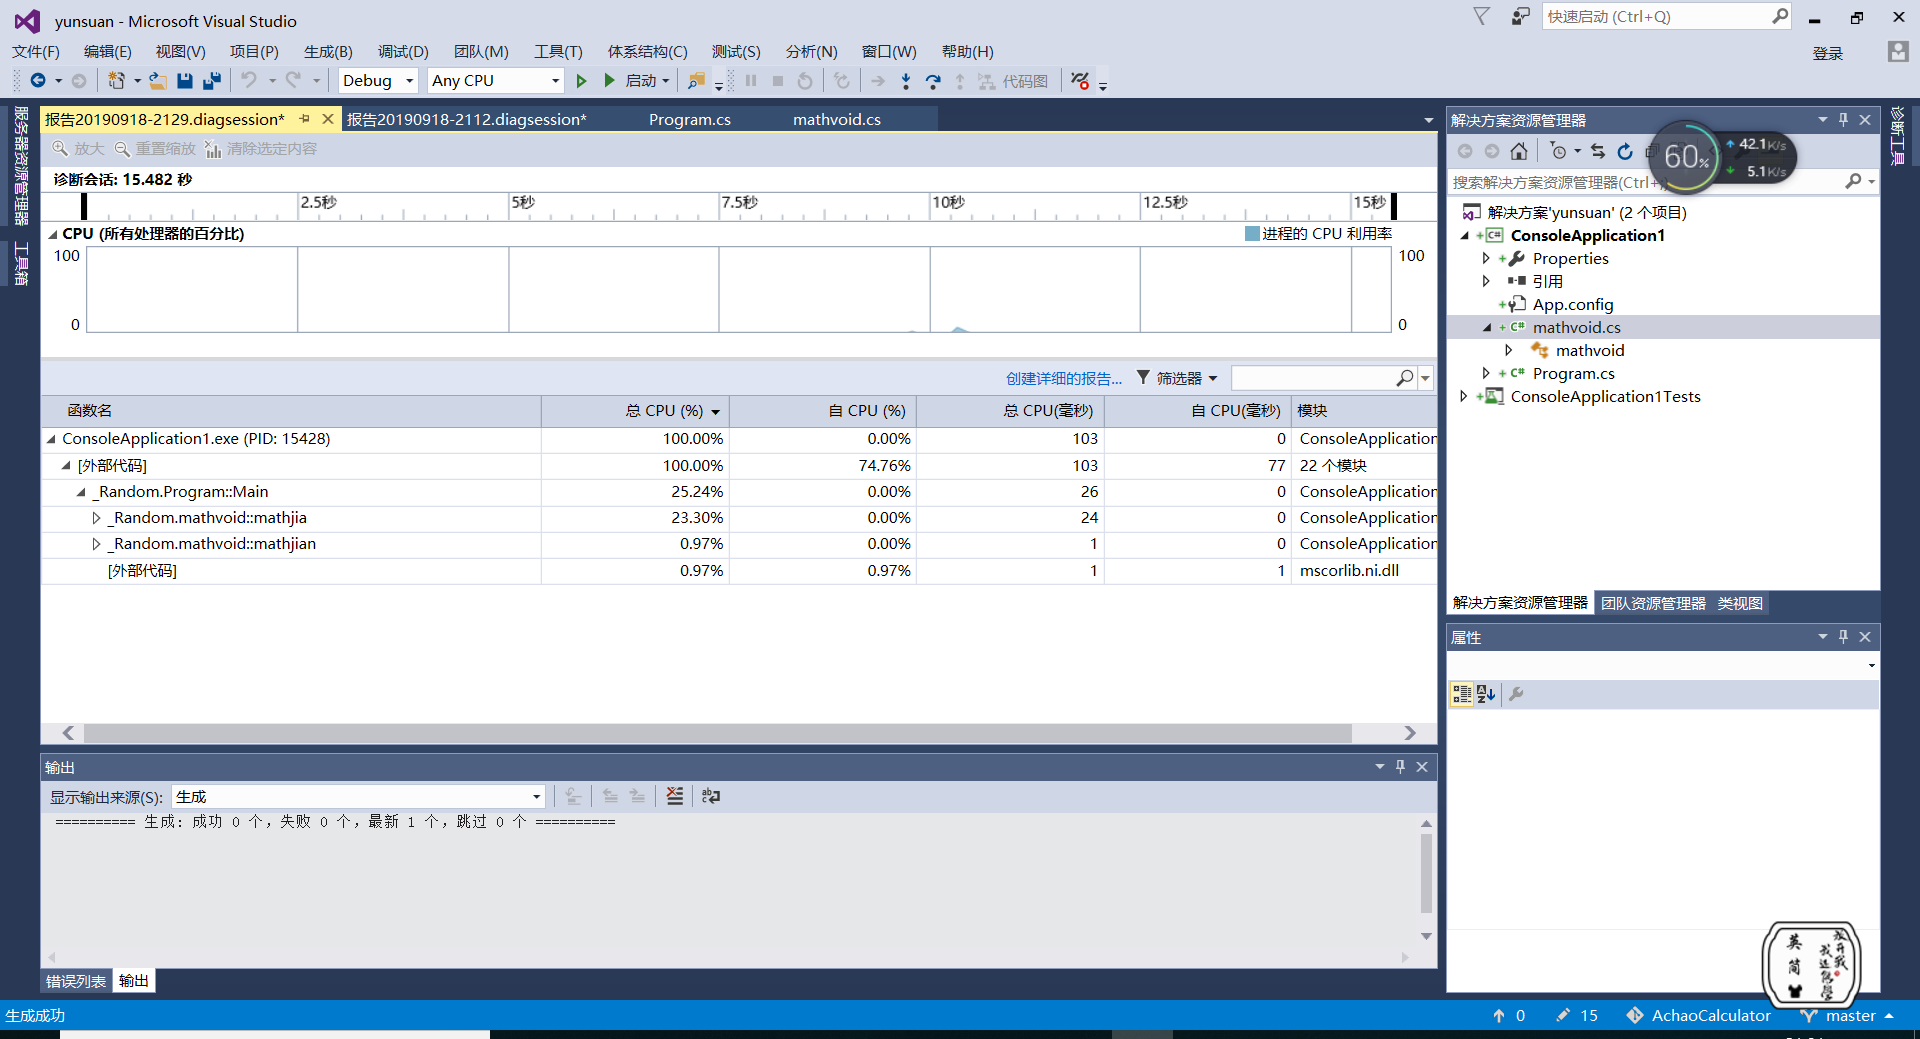Click the 启动 start button
1920x1039 pixels.
coord(638,81)
